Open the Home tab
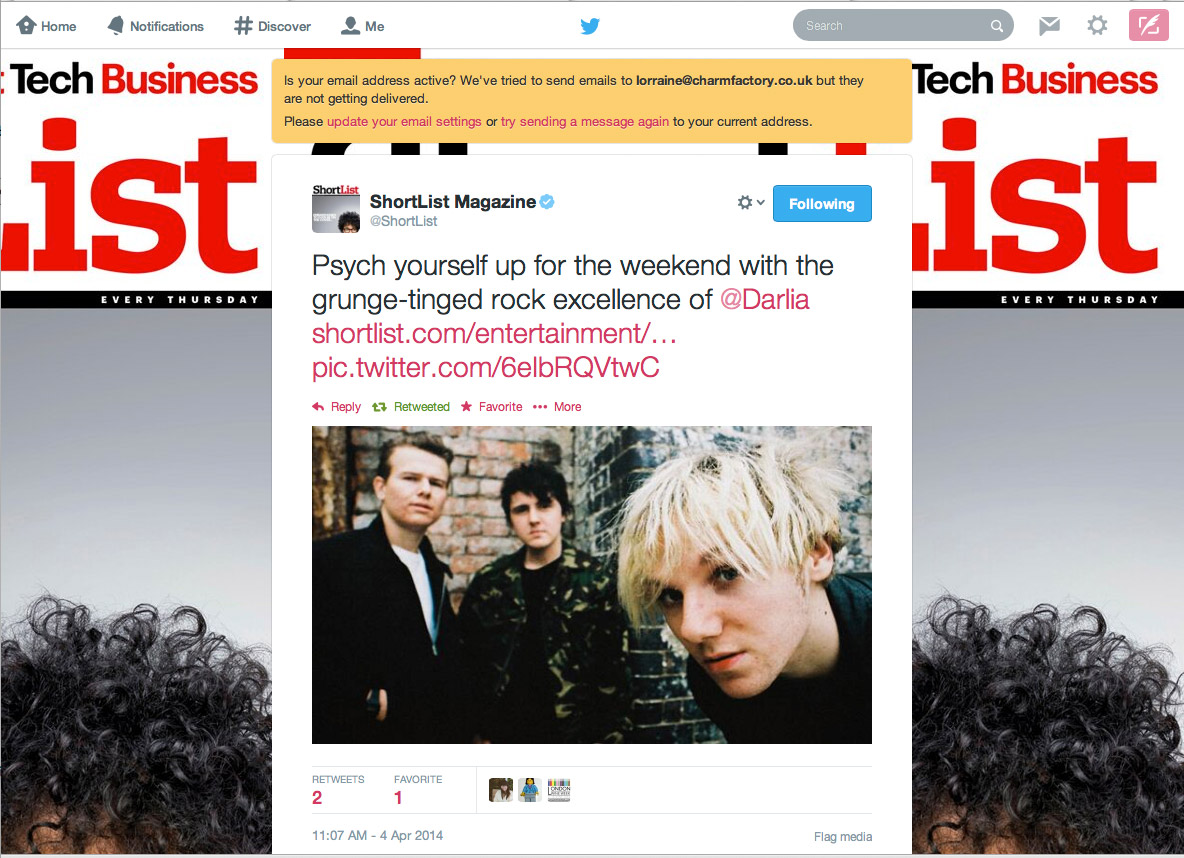The height and width of the screenshot is (858, 1184). pyautogui.click(x=46, y=26)
